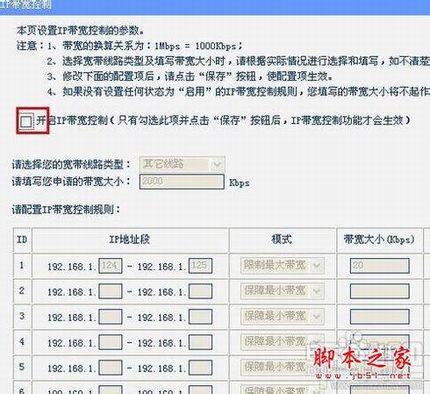Open row 5 mode dropdown
This screenshot has height=394, width=430.
tap(282, 368)
